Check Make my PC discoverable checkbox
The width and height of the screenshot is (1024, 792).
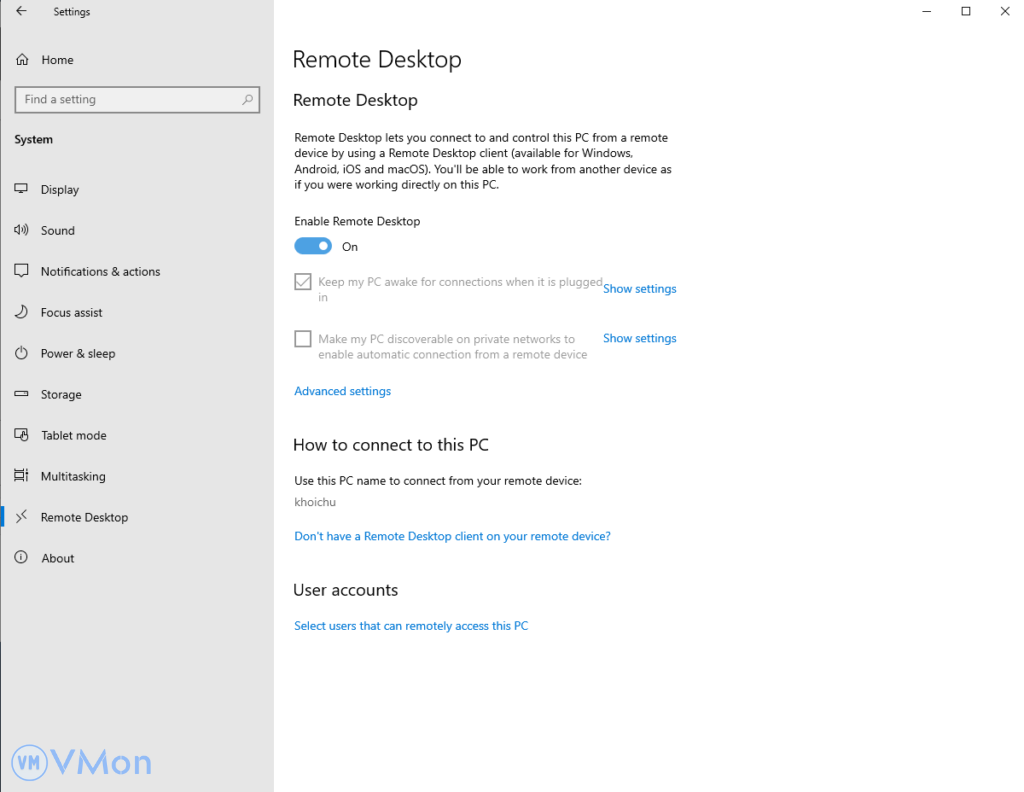point(303,339)
